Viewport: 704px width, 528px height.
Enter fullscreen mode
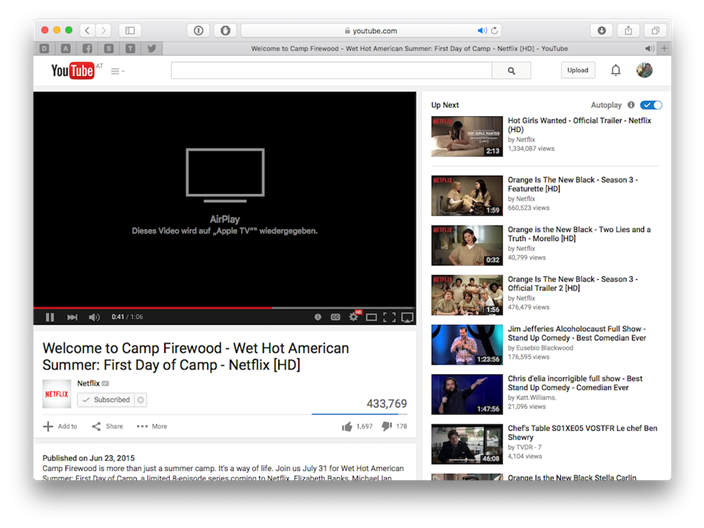click(x=390, y=317)
